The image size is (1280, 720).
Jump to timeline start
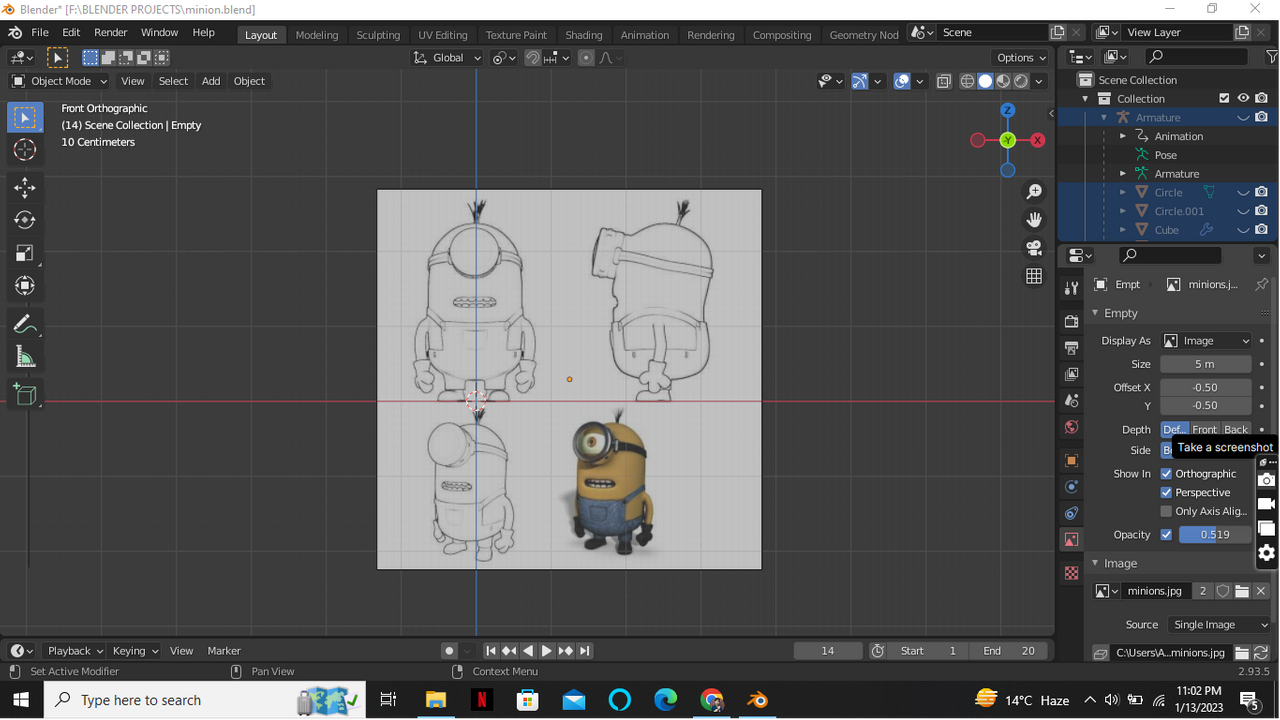[x=490, y=651]
